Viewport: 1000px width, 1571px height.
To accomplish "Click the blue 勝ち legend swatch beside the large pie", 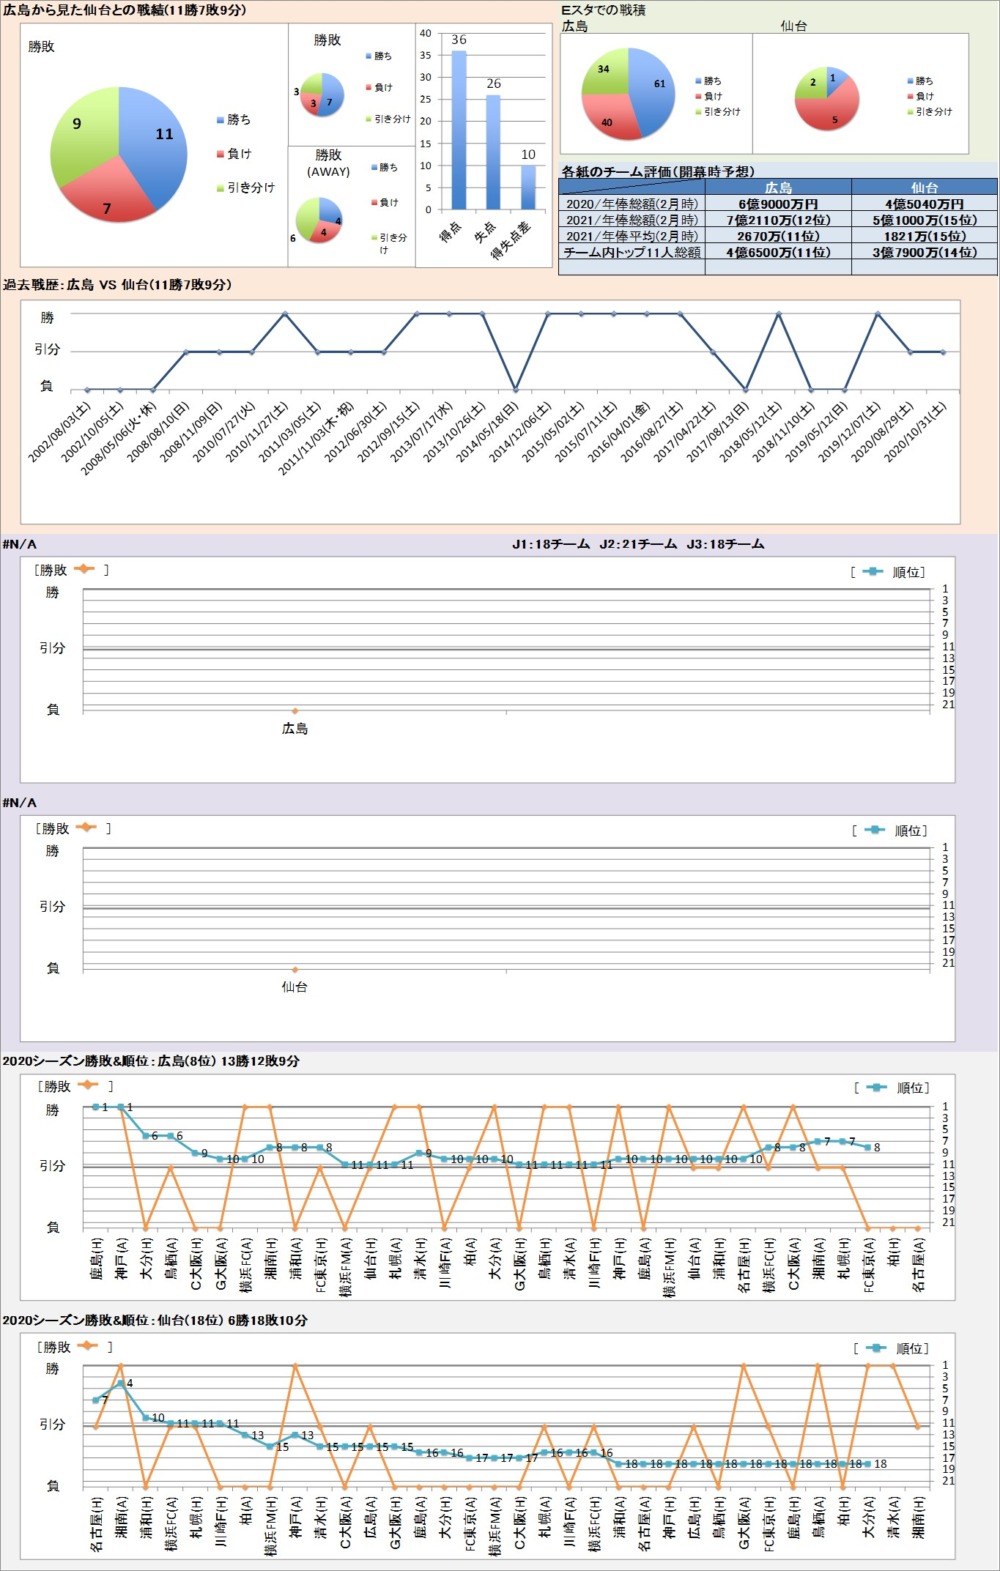I will [x=221, y=120].
